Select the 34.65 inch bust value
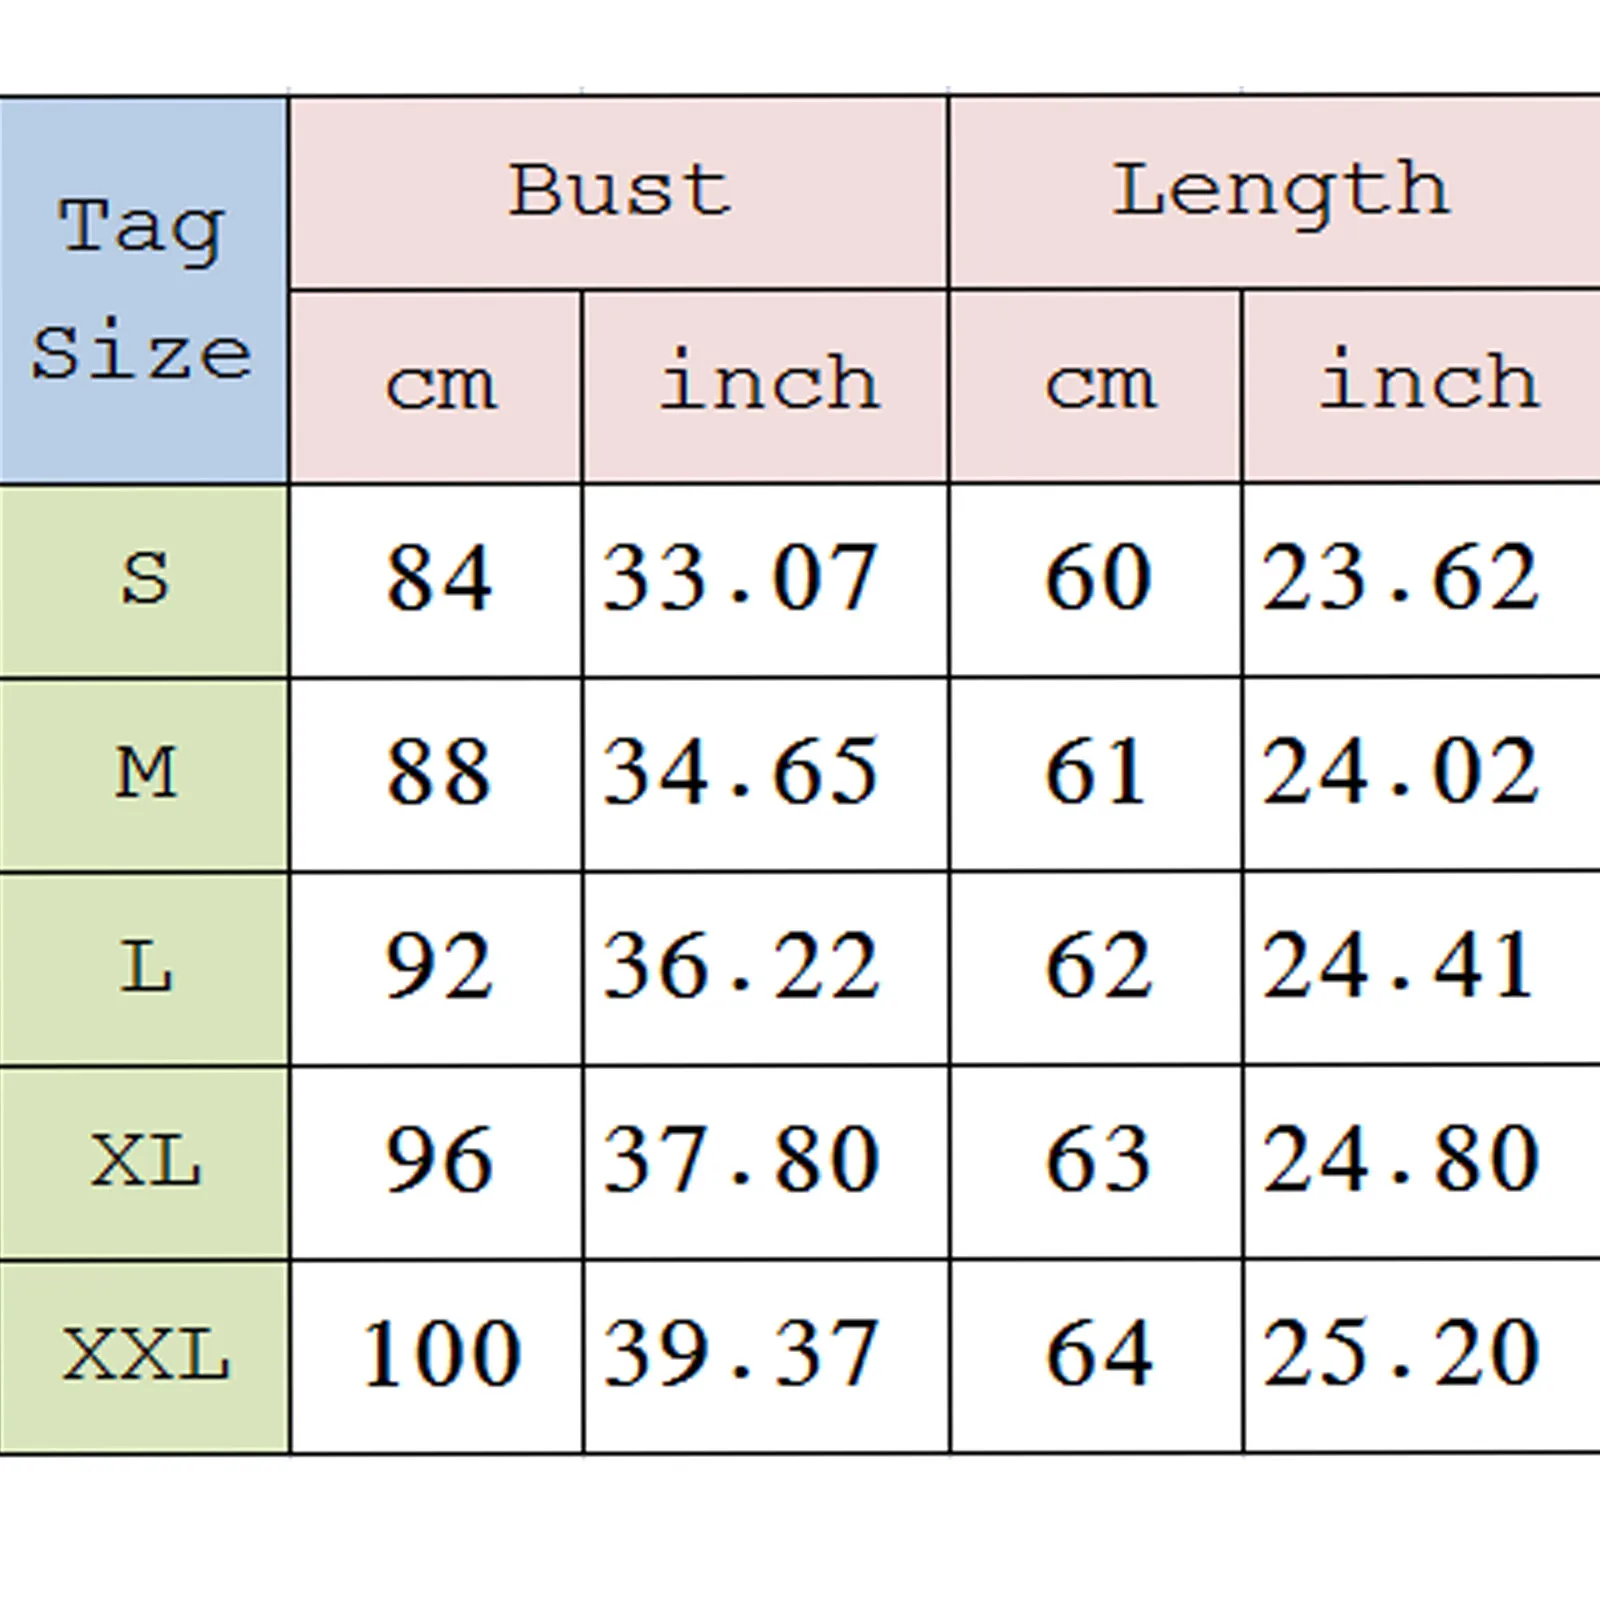The image size is (1600, 1600). pyautogui.click(x=741, y=774)
